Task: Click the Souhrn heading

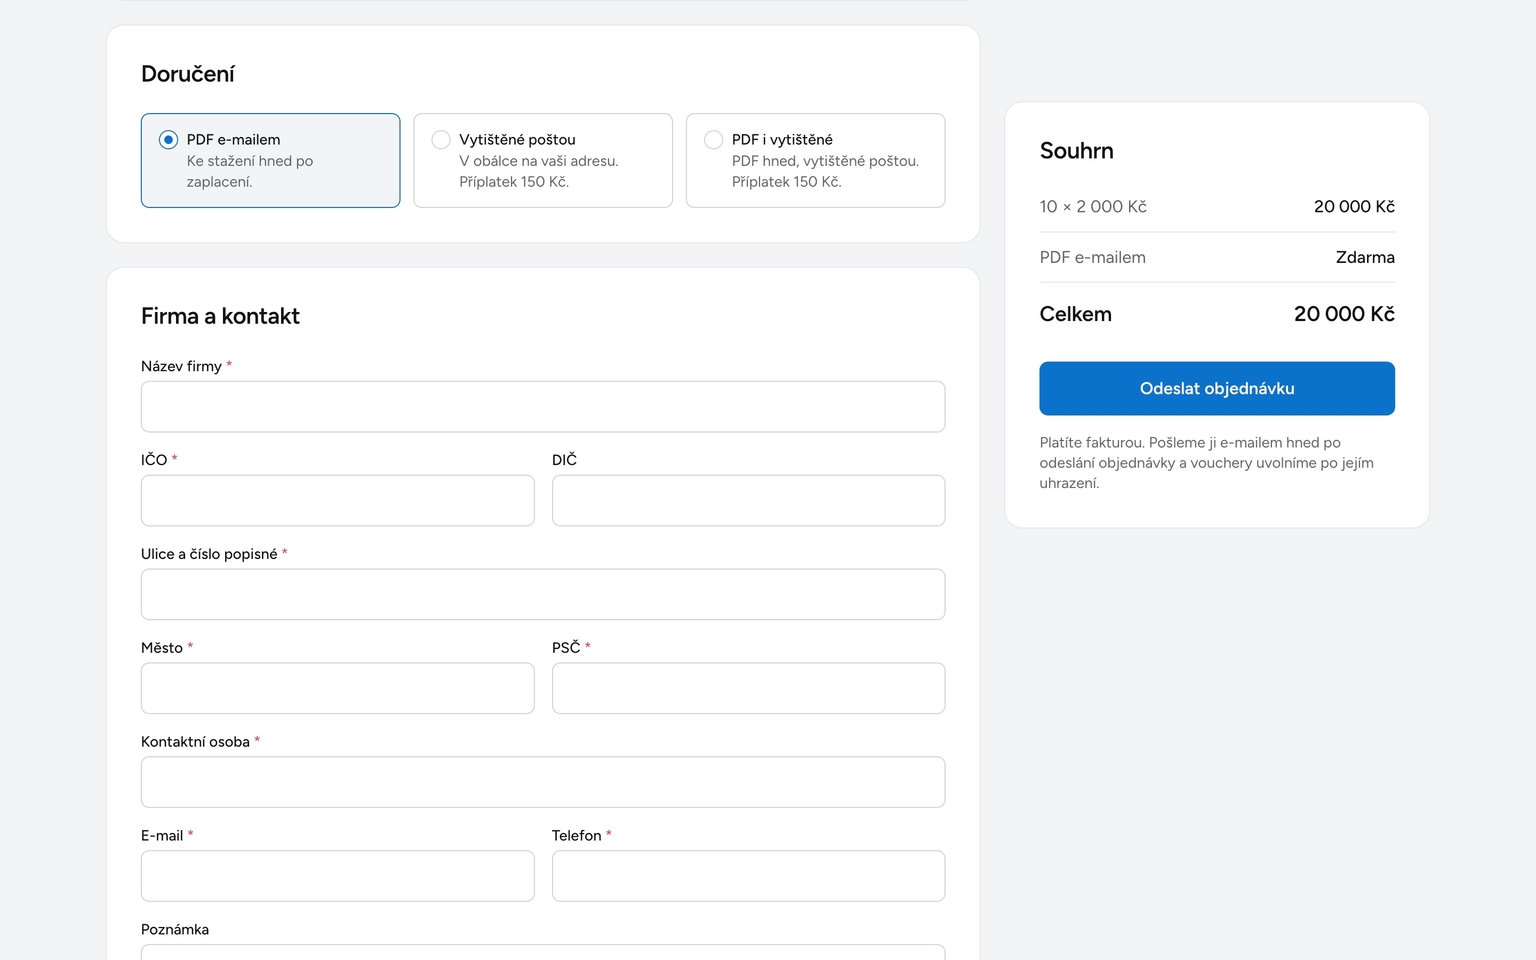Action: point(1077,151)
